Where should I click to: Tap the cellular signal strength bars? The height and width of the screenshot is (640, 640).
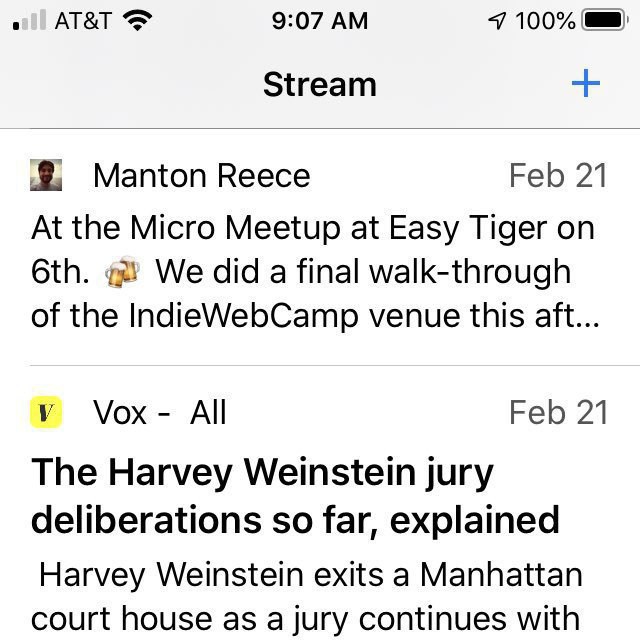click(x=29, y=20)
